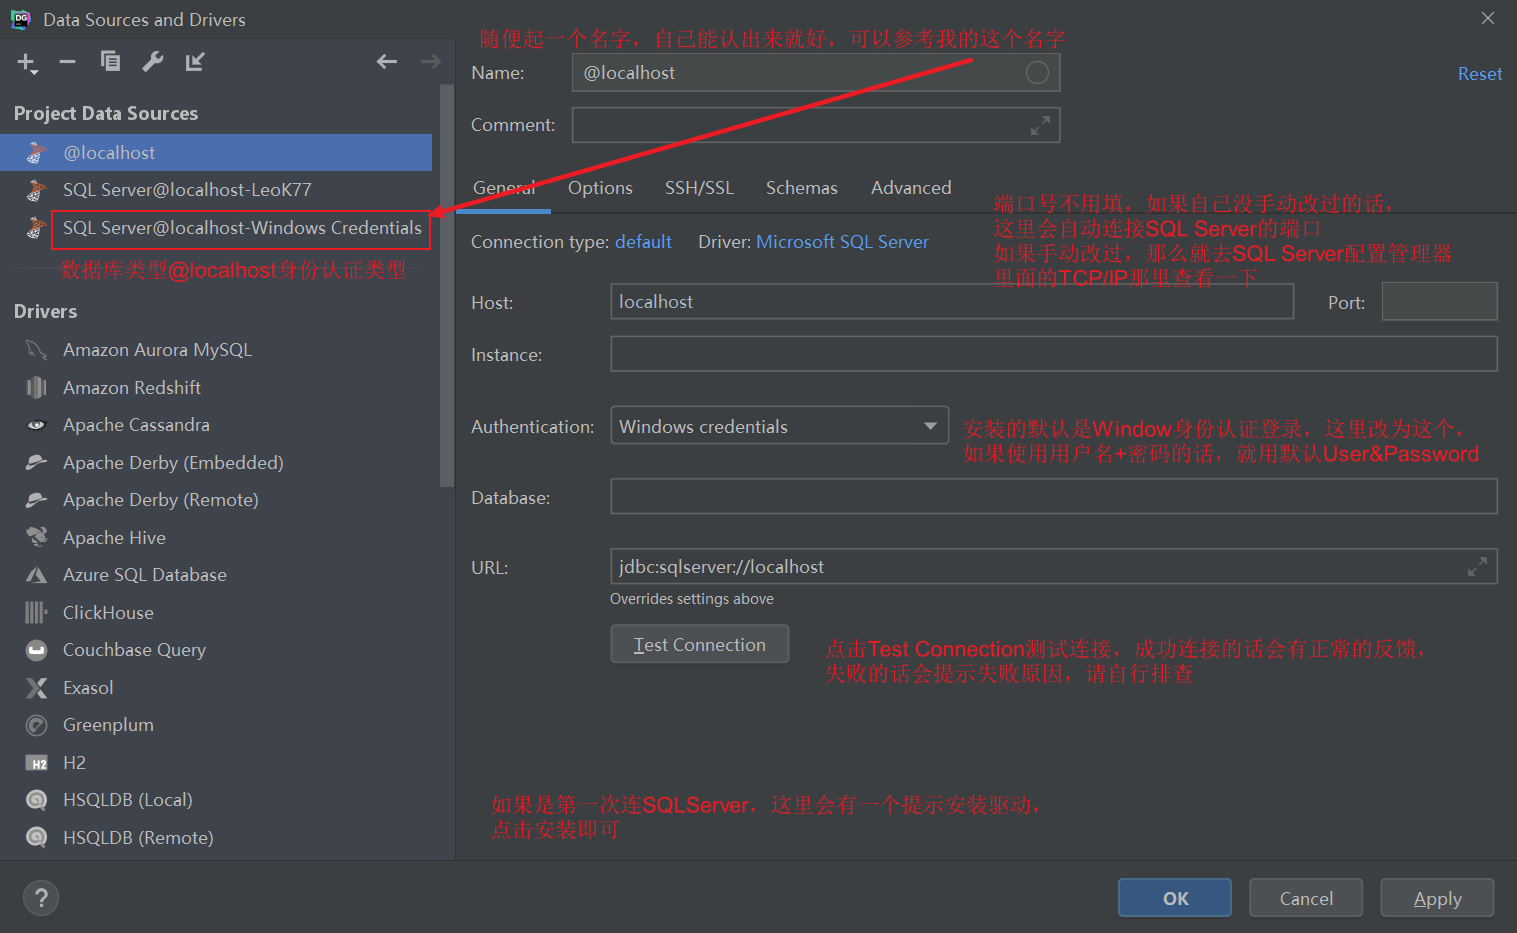Click into the Name input field
Viewport: 1517px width, 933px height.
[x=815, y=72]
